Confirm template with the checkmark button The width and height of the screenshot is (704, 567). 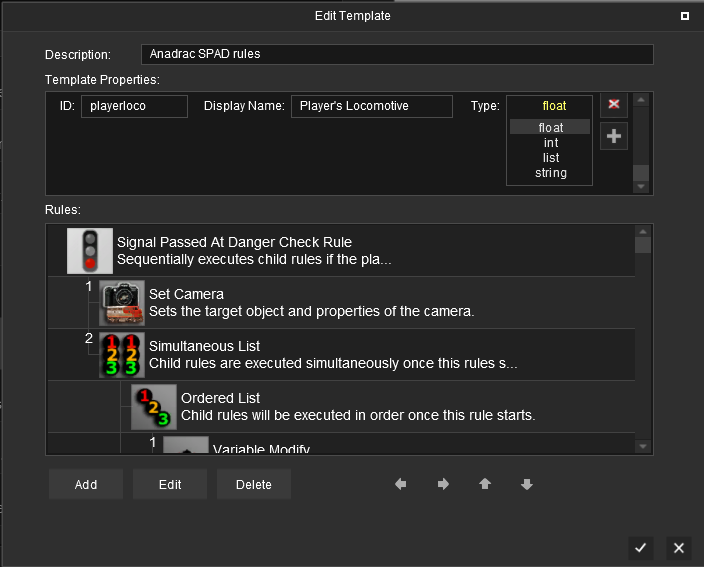click(641, 548)
